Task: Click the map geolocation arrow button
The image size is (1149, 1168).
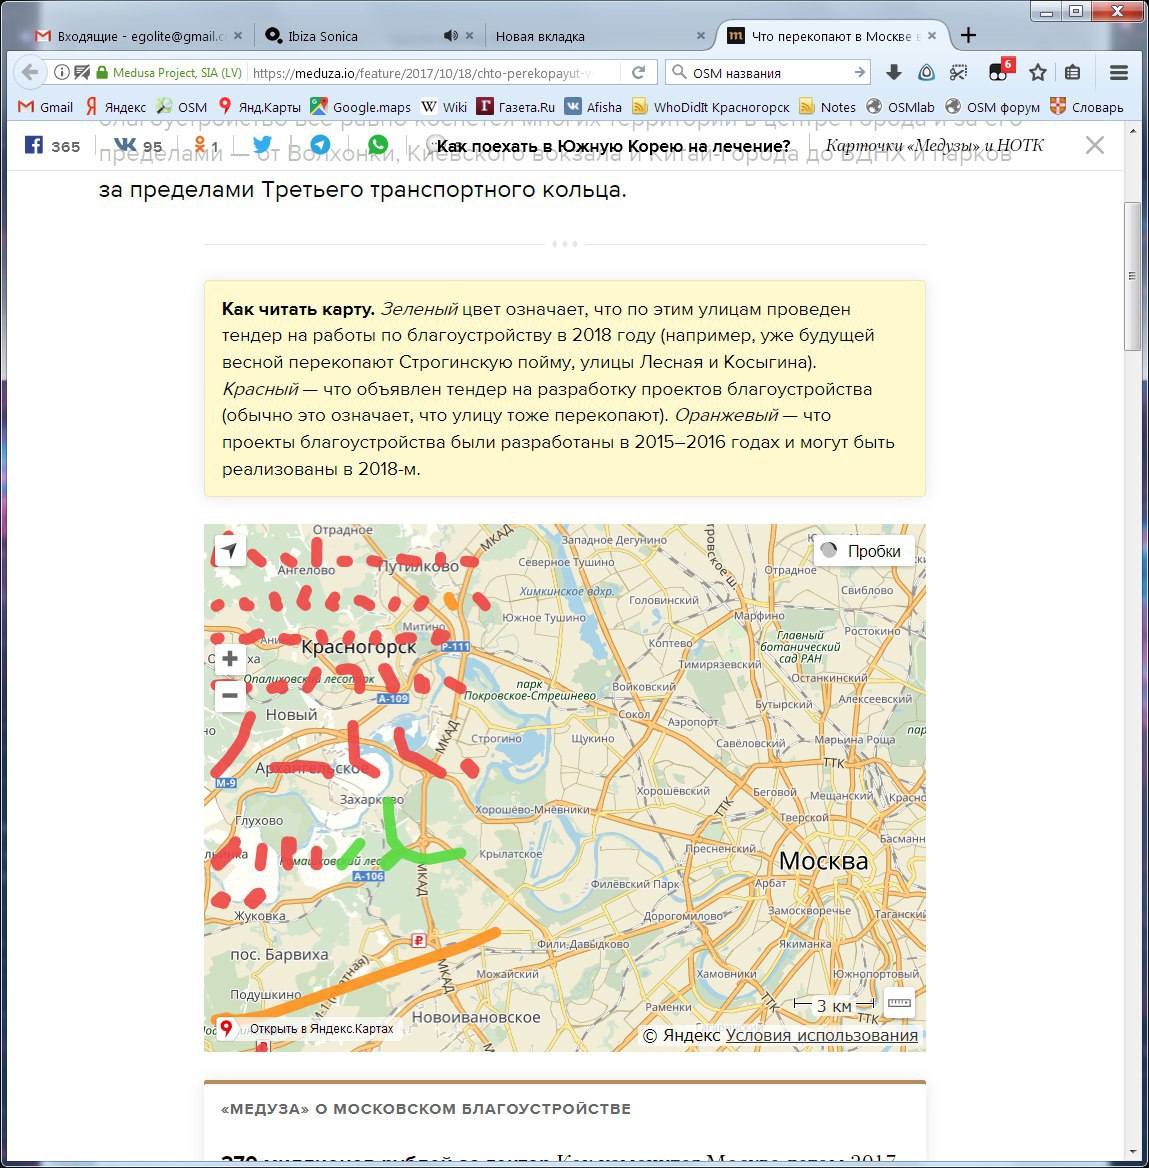Action: [230, 550]
